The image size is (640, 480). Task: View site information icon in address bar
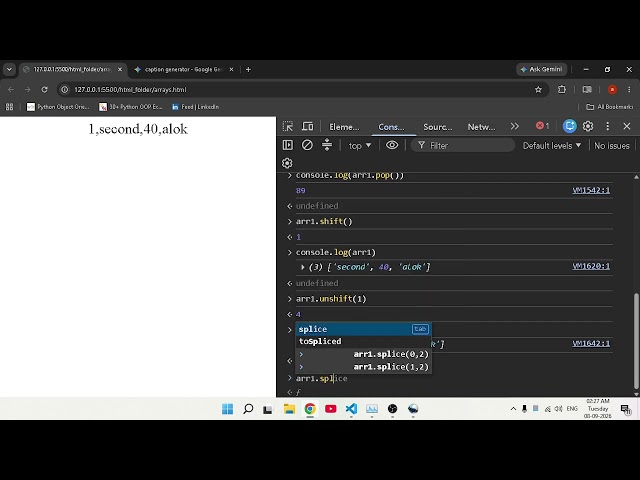[x=64, y=89]
